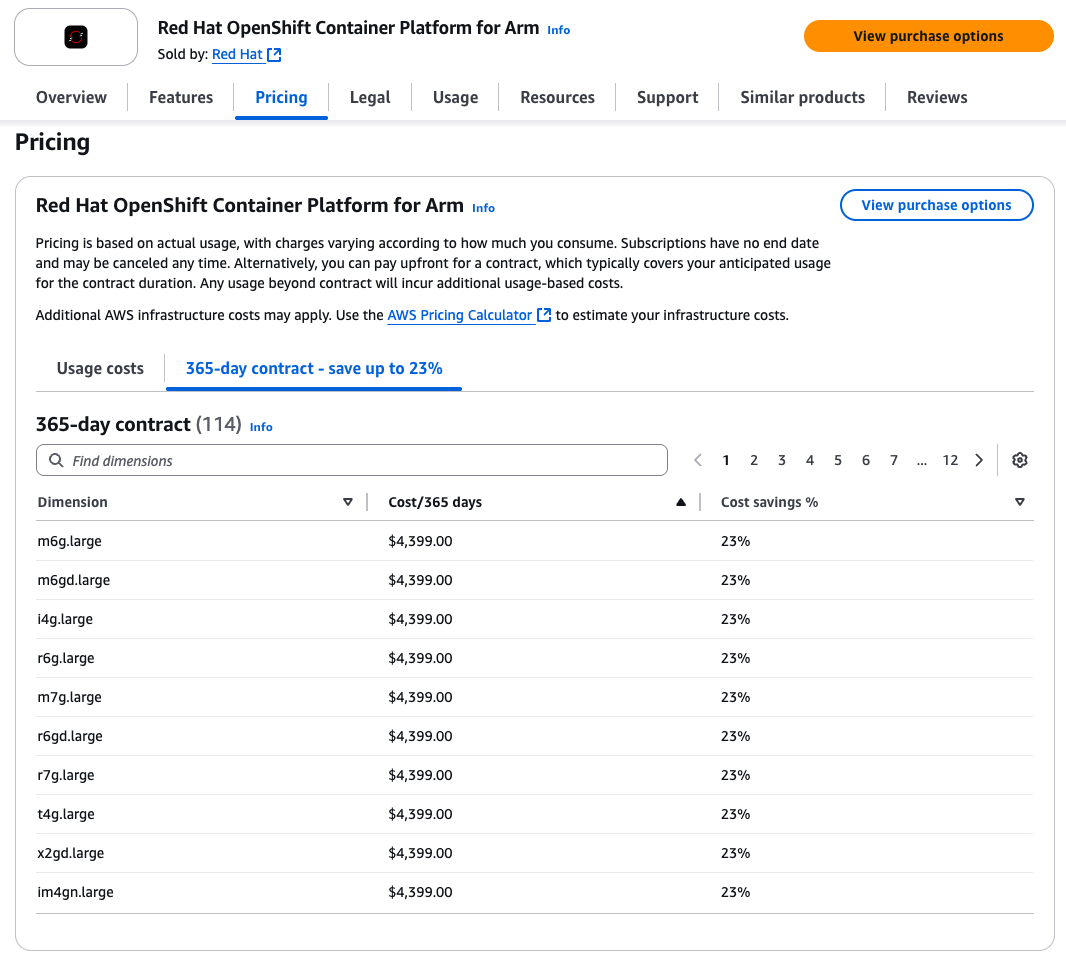The height and width of the screenshot is (960, 1066).
Task: Select the Pricing tab
Action: coord(281,97)
